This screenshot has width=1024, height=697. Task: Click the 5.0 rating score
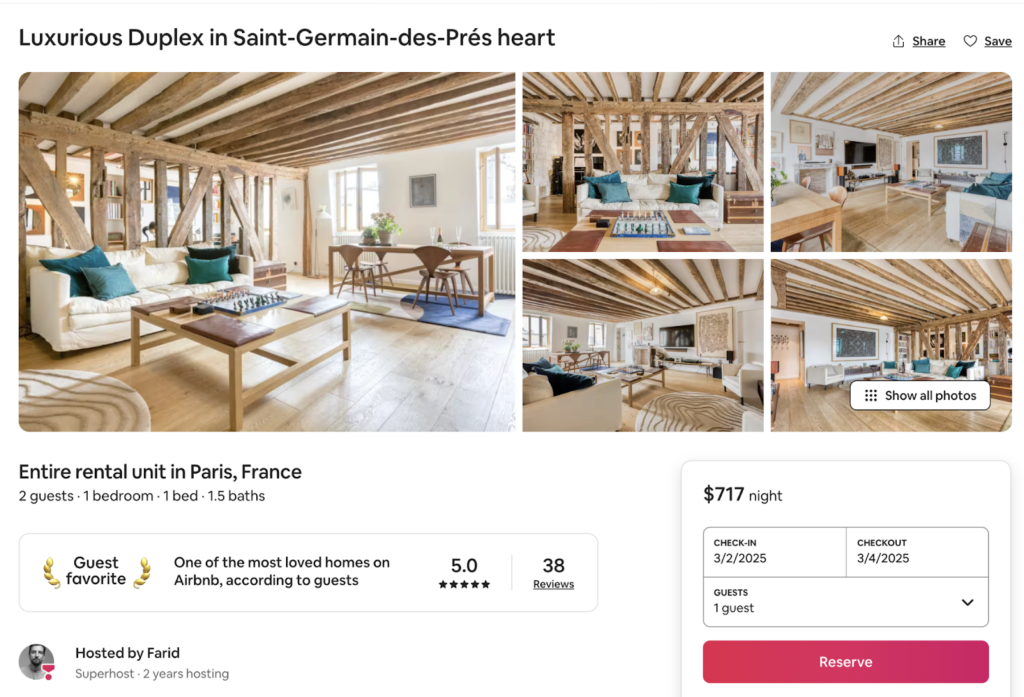pos(463,565)
